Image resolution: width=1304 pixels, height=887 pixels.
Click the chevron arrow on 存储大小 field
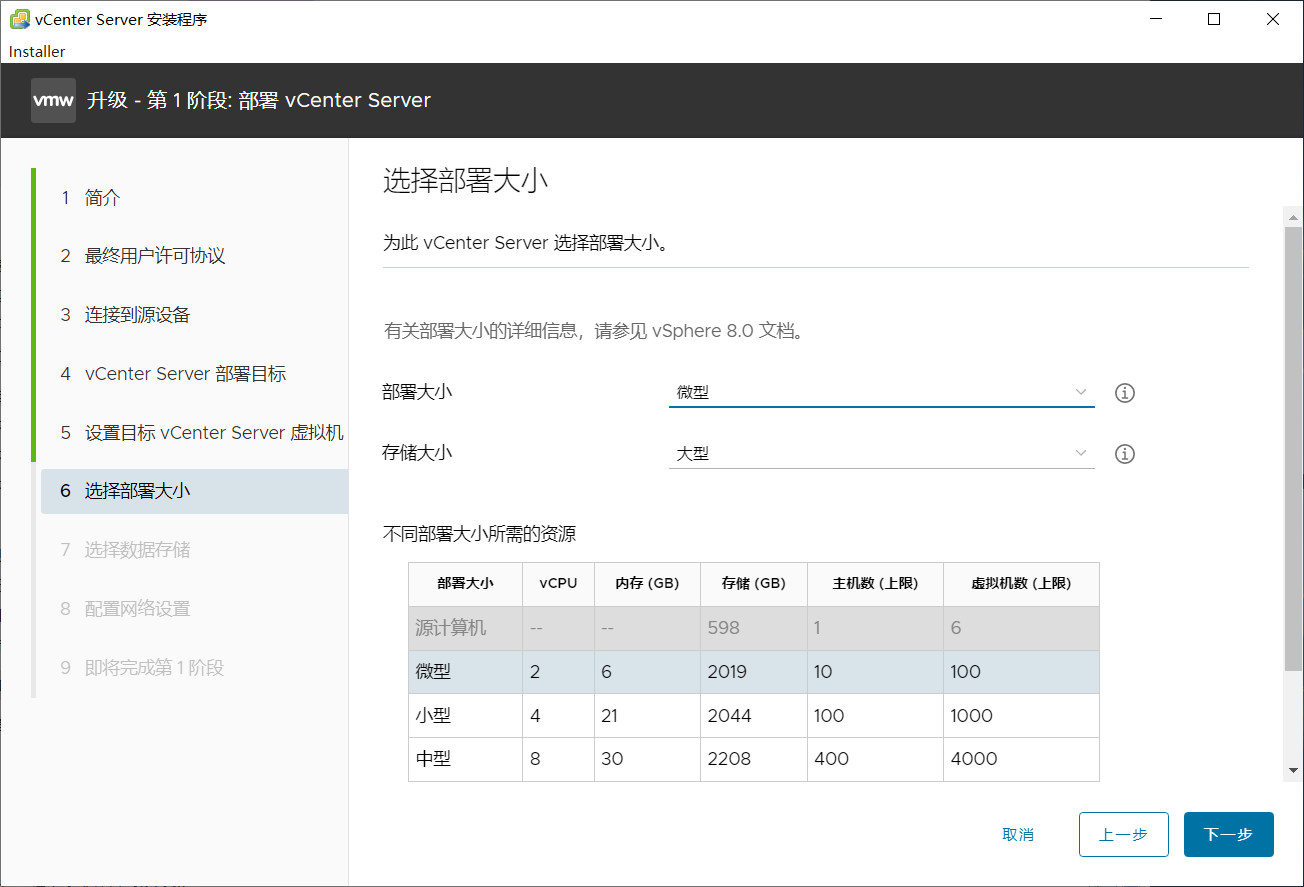[1080, 452]
